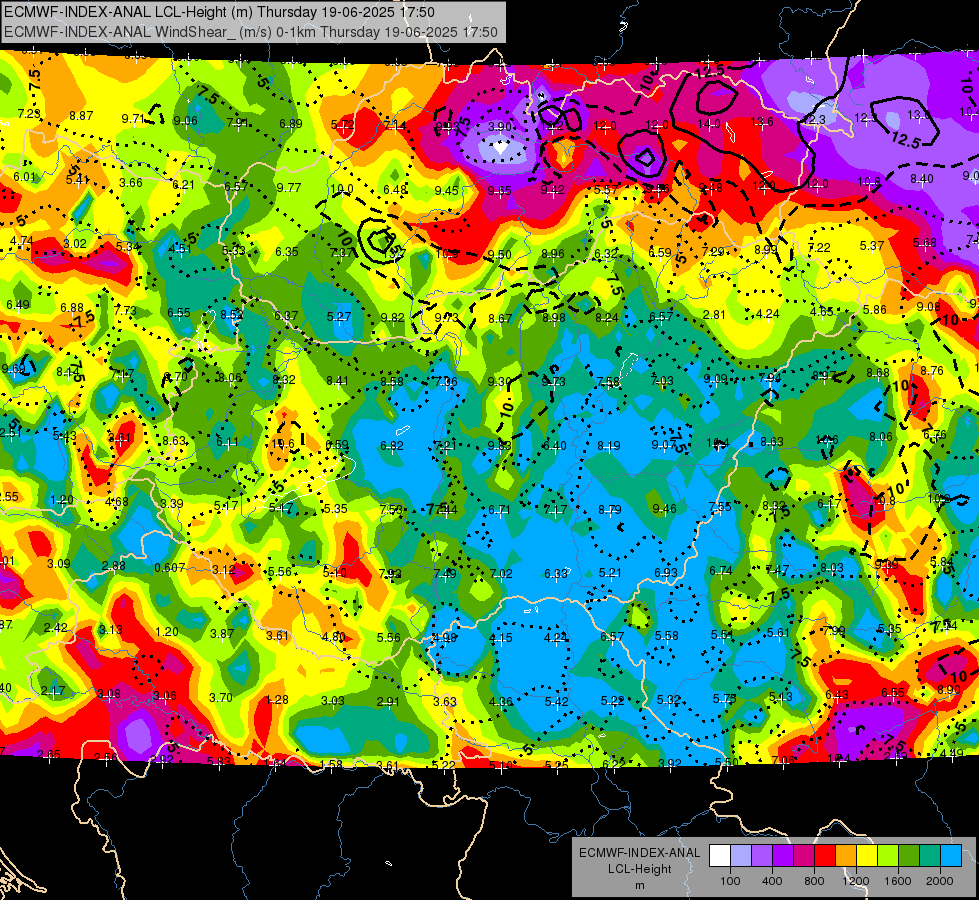Click the legend value 100
This screenshot has width=979, height=900.
730,881
